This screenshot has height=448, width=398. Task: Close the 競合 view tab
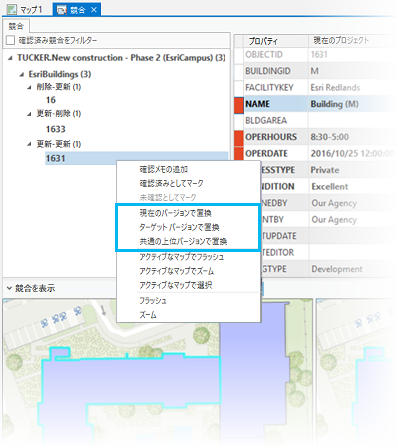(94, 10)
